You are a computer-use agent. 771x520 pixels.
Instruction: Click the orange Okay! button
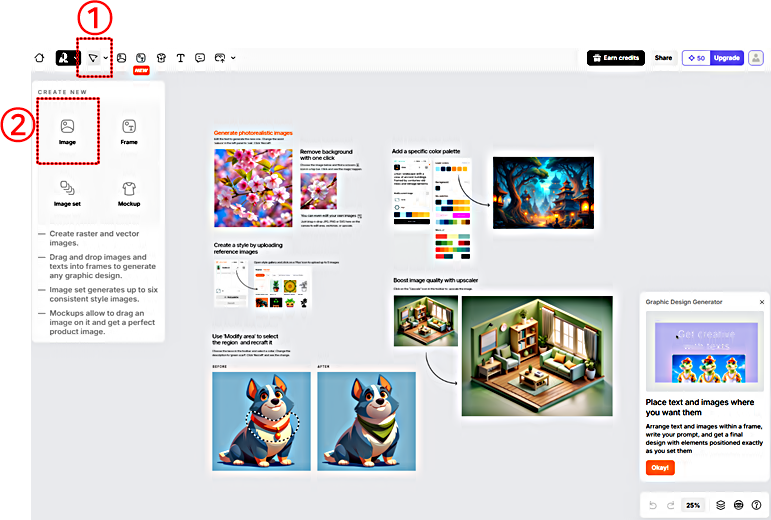point(660,467)
